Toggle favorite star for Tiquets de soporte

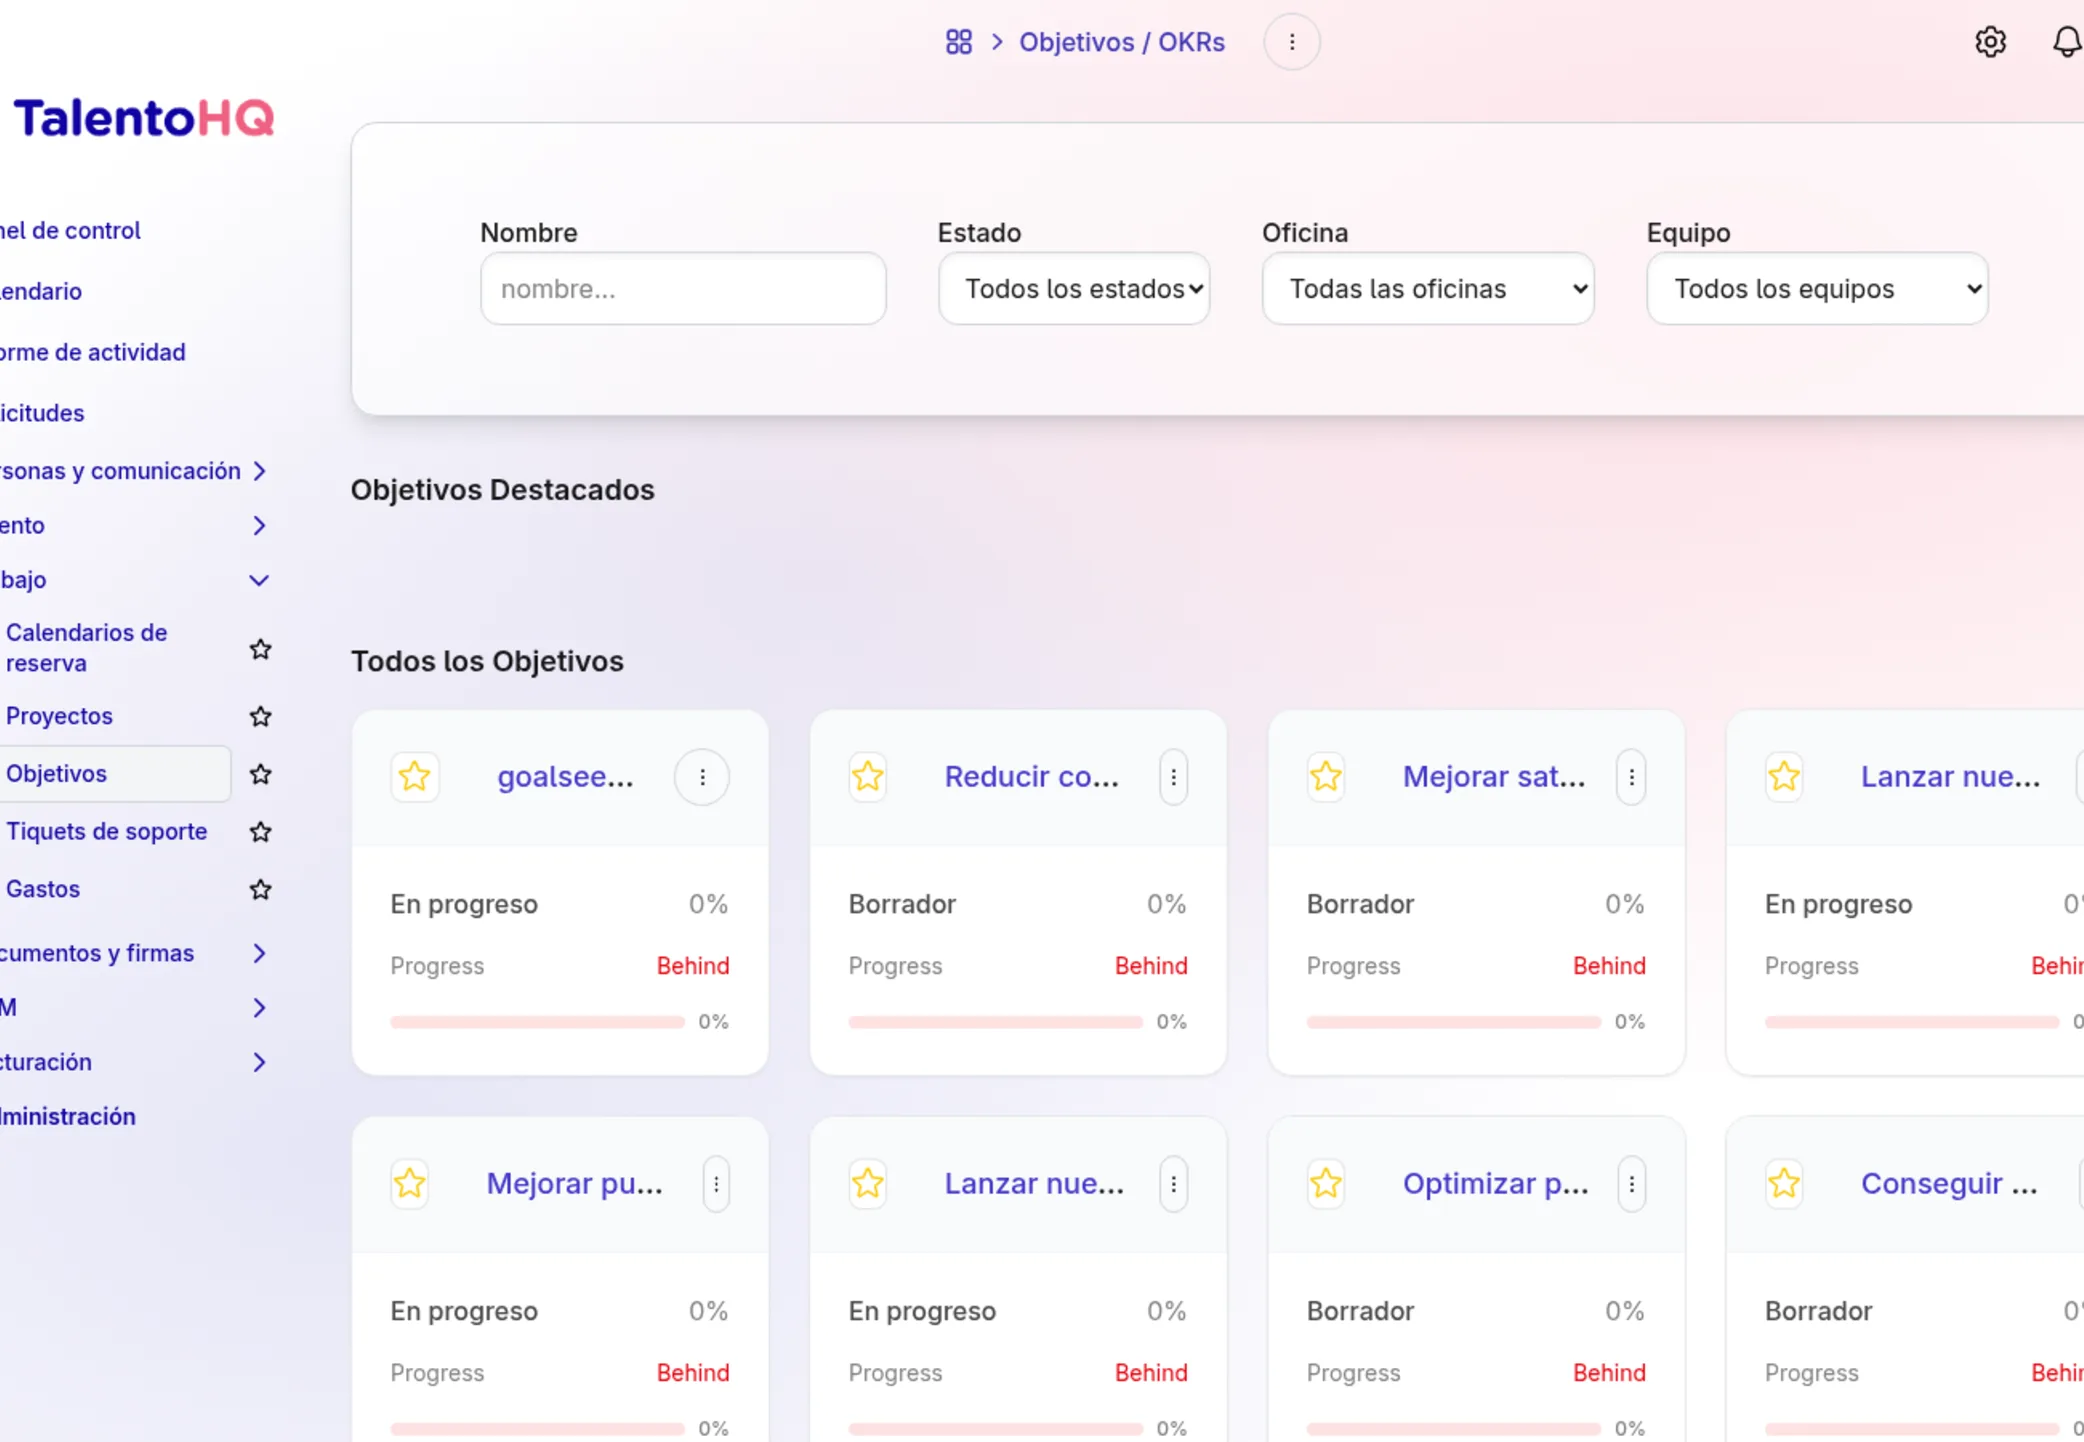coord(260,831)
